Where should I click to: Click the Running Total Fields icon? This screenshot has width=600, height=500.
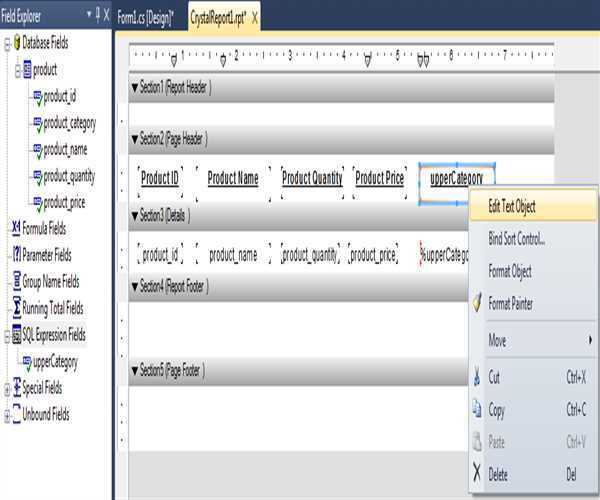15,308
